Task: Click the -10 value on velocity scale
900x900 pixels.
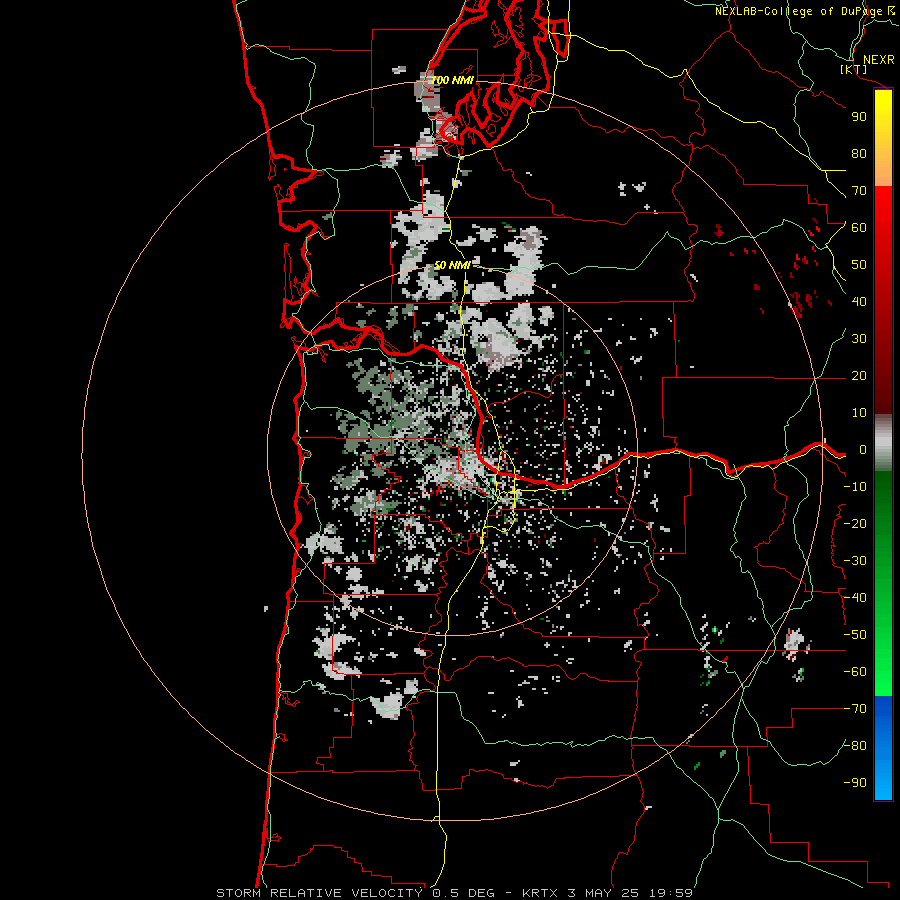Action: coord(855,487)
